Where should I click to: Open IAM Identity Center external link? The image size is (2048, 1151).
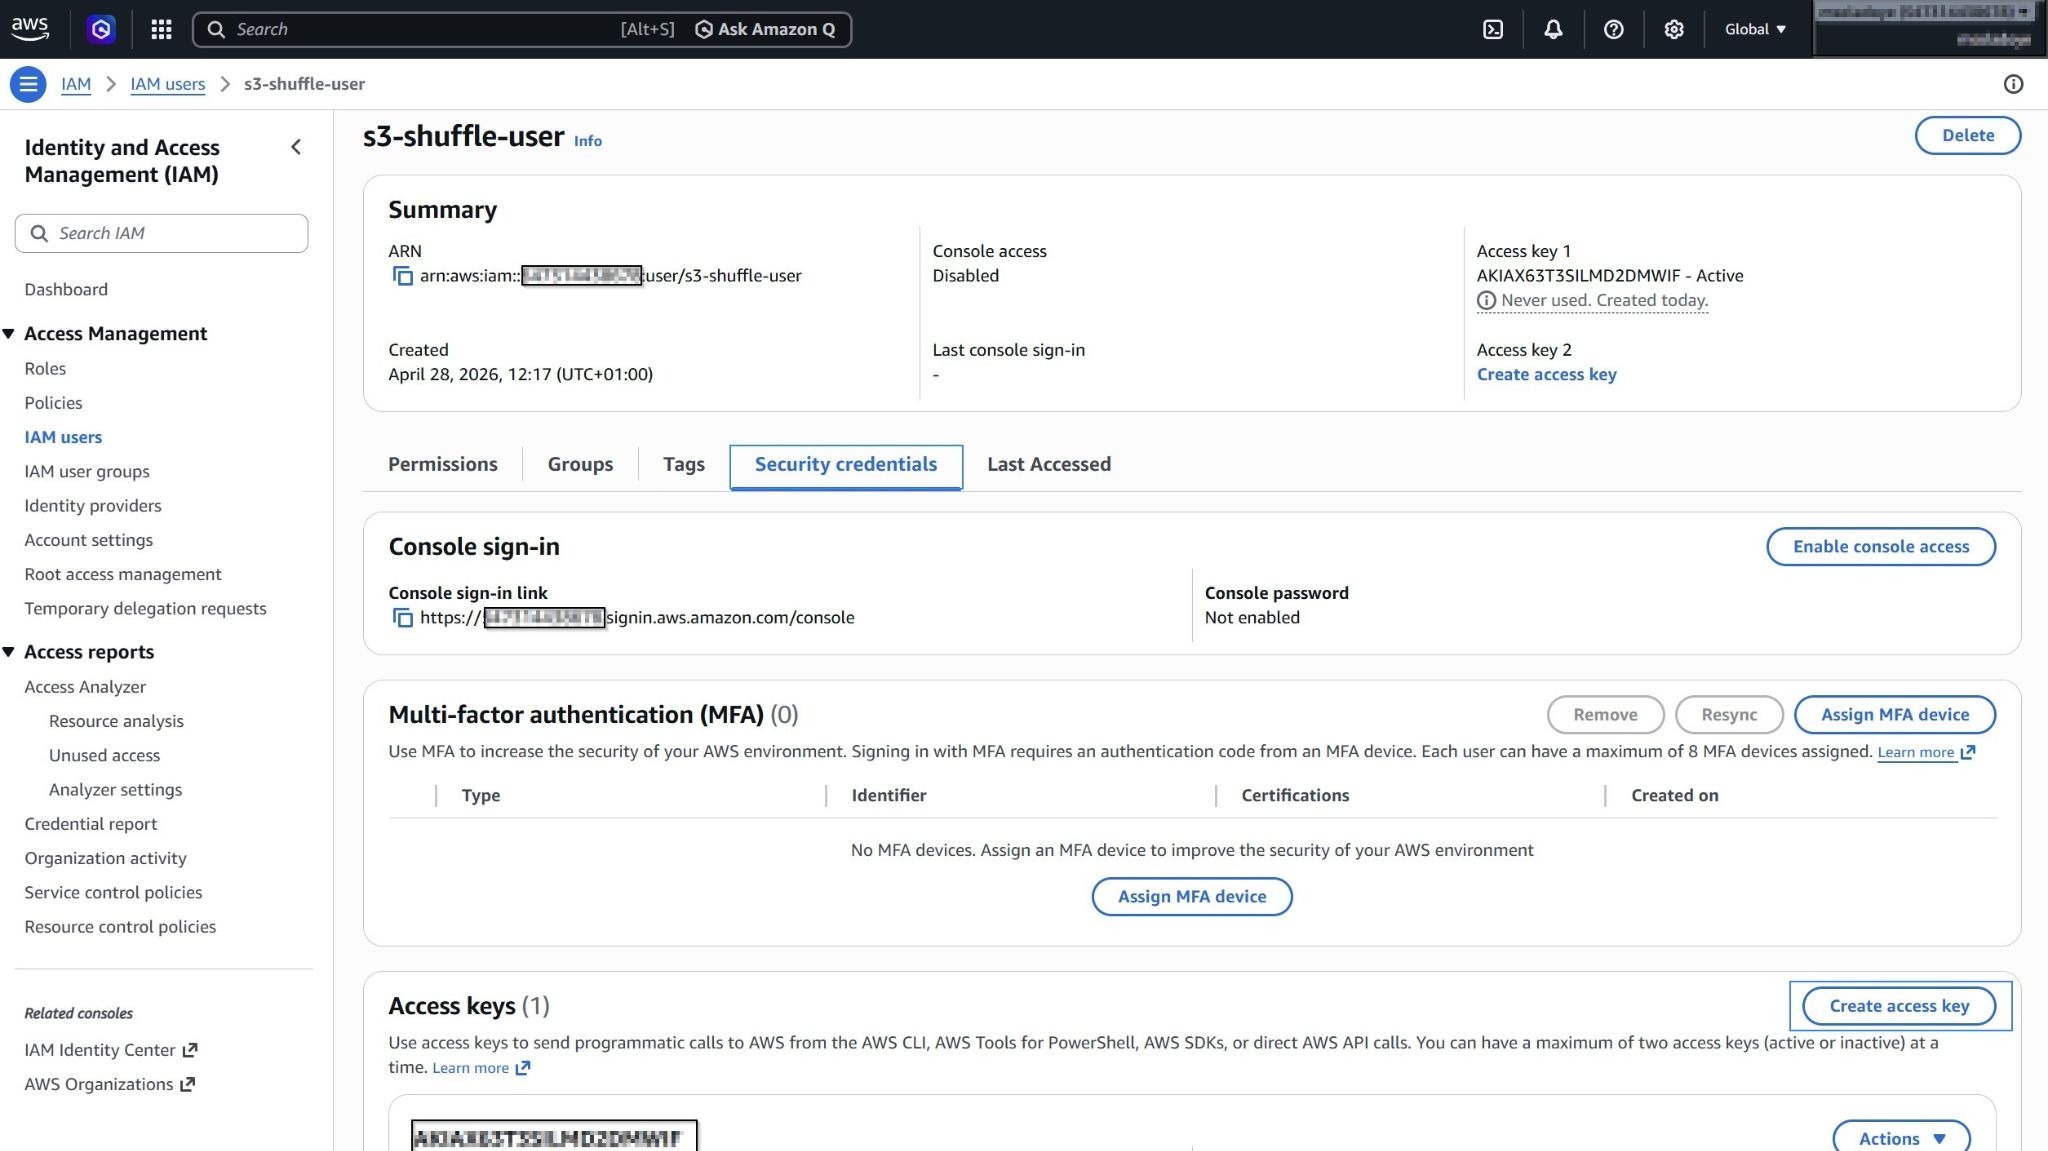click(x=110, y=1049)
